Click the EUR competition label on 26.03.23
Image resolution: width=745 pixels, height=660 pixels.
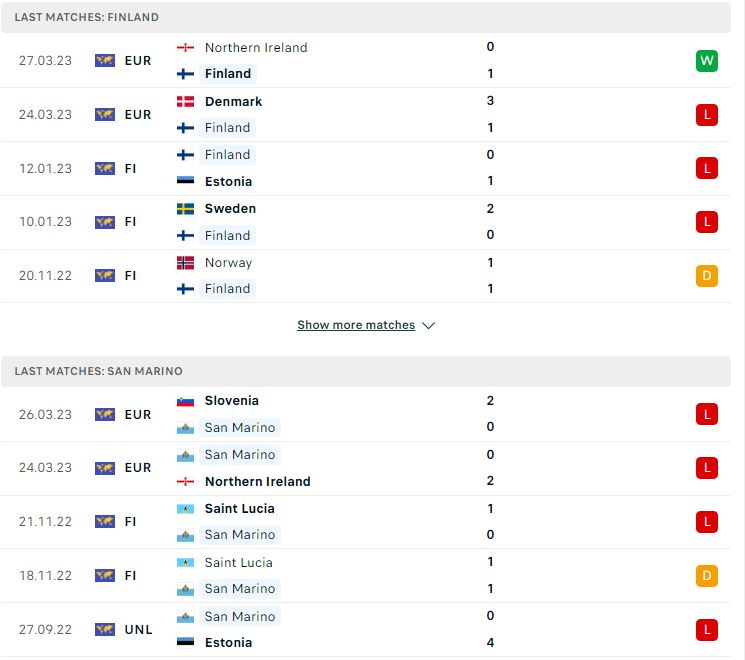tap(138, 415)
